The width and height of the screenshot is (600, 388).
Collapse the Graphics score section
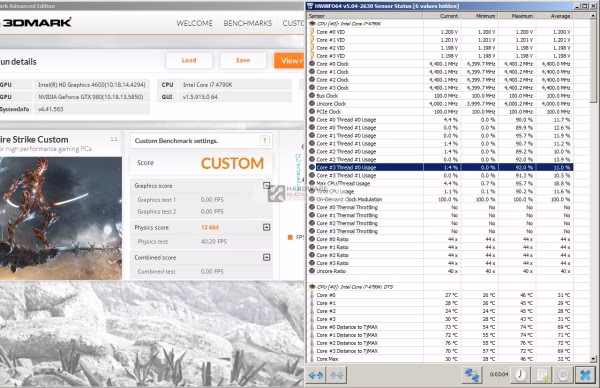pyautogui.click(x=266, y=186)
